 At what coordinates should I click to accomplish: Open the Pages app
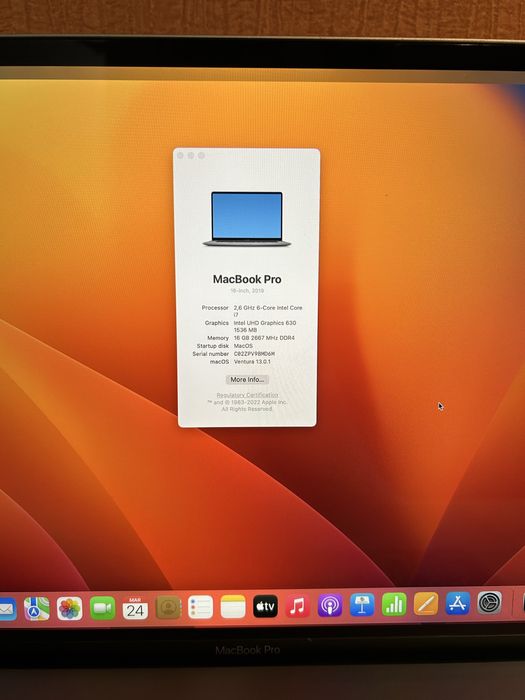coord(426,604)
